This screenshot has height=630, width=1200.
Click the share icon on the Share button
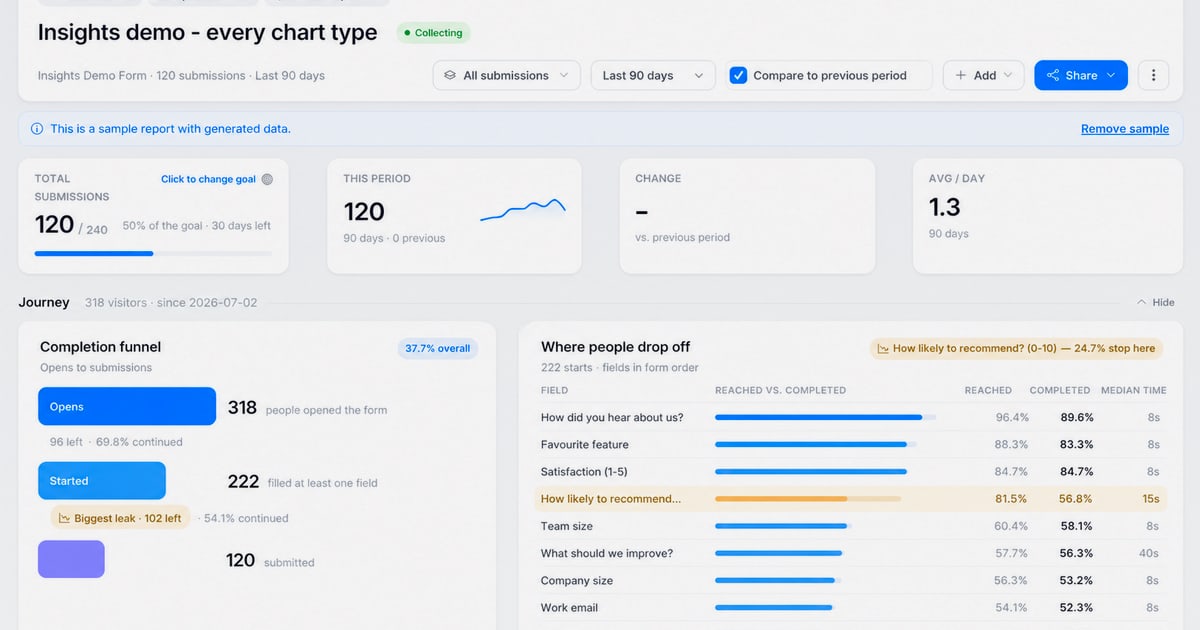tap(1053, 75)
